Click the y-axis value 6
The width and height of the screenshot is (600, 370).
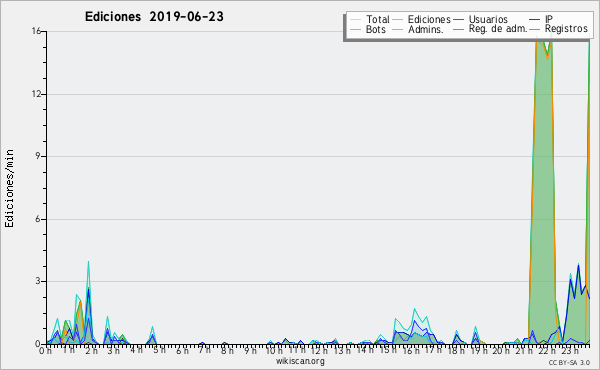pyautogui.click(x=38, y=219)
